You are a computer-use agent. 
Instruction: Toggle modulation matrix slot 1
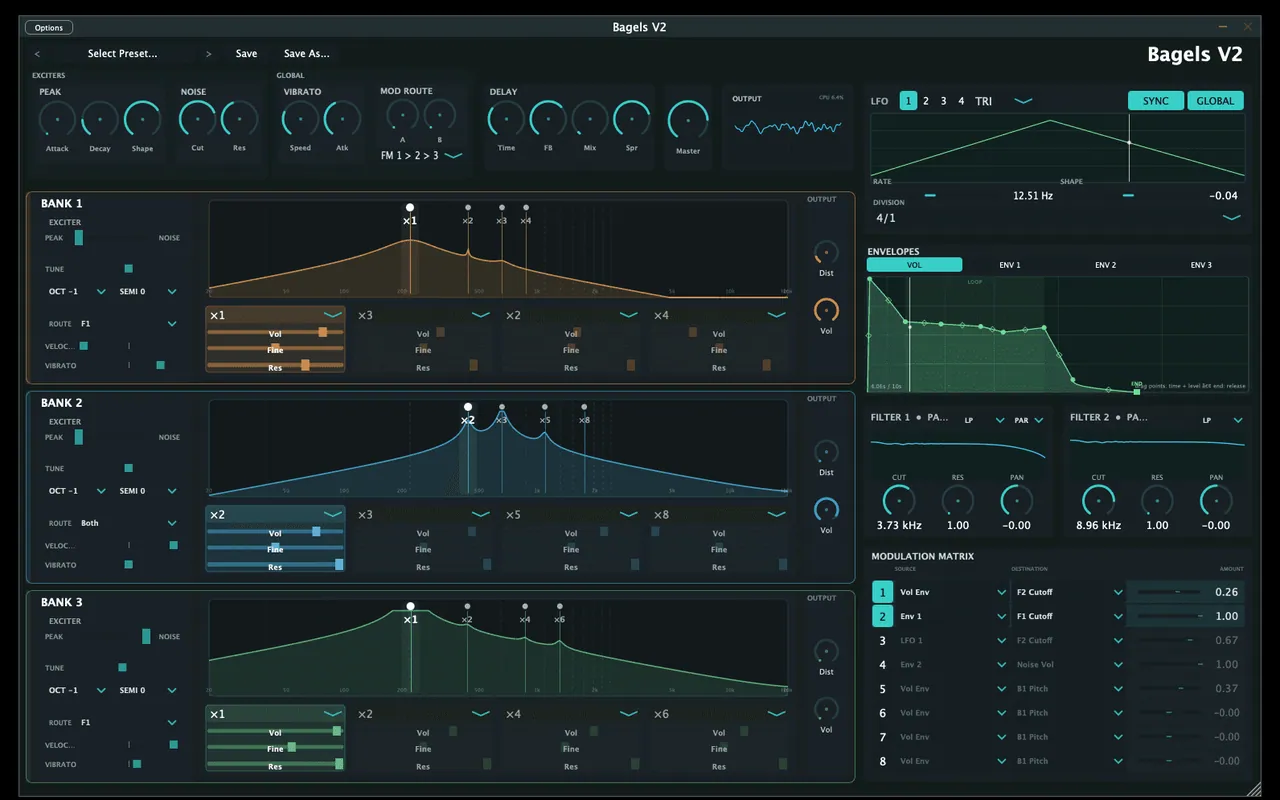pos(882,592)
